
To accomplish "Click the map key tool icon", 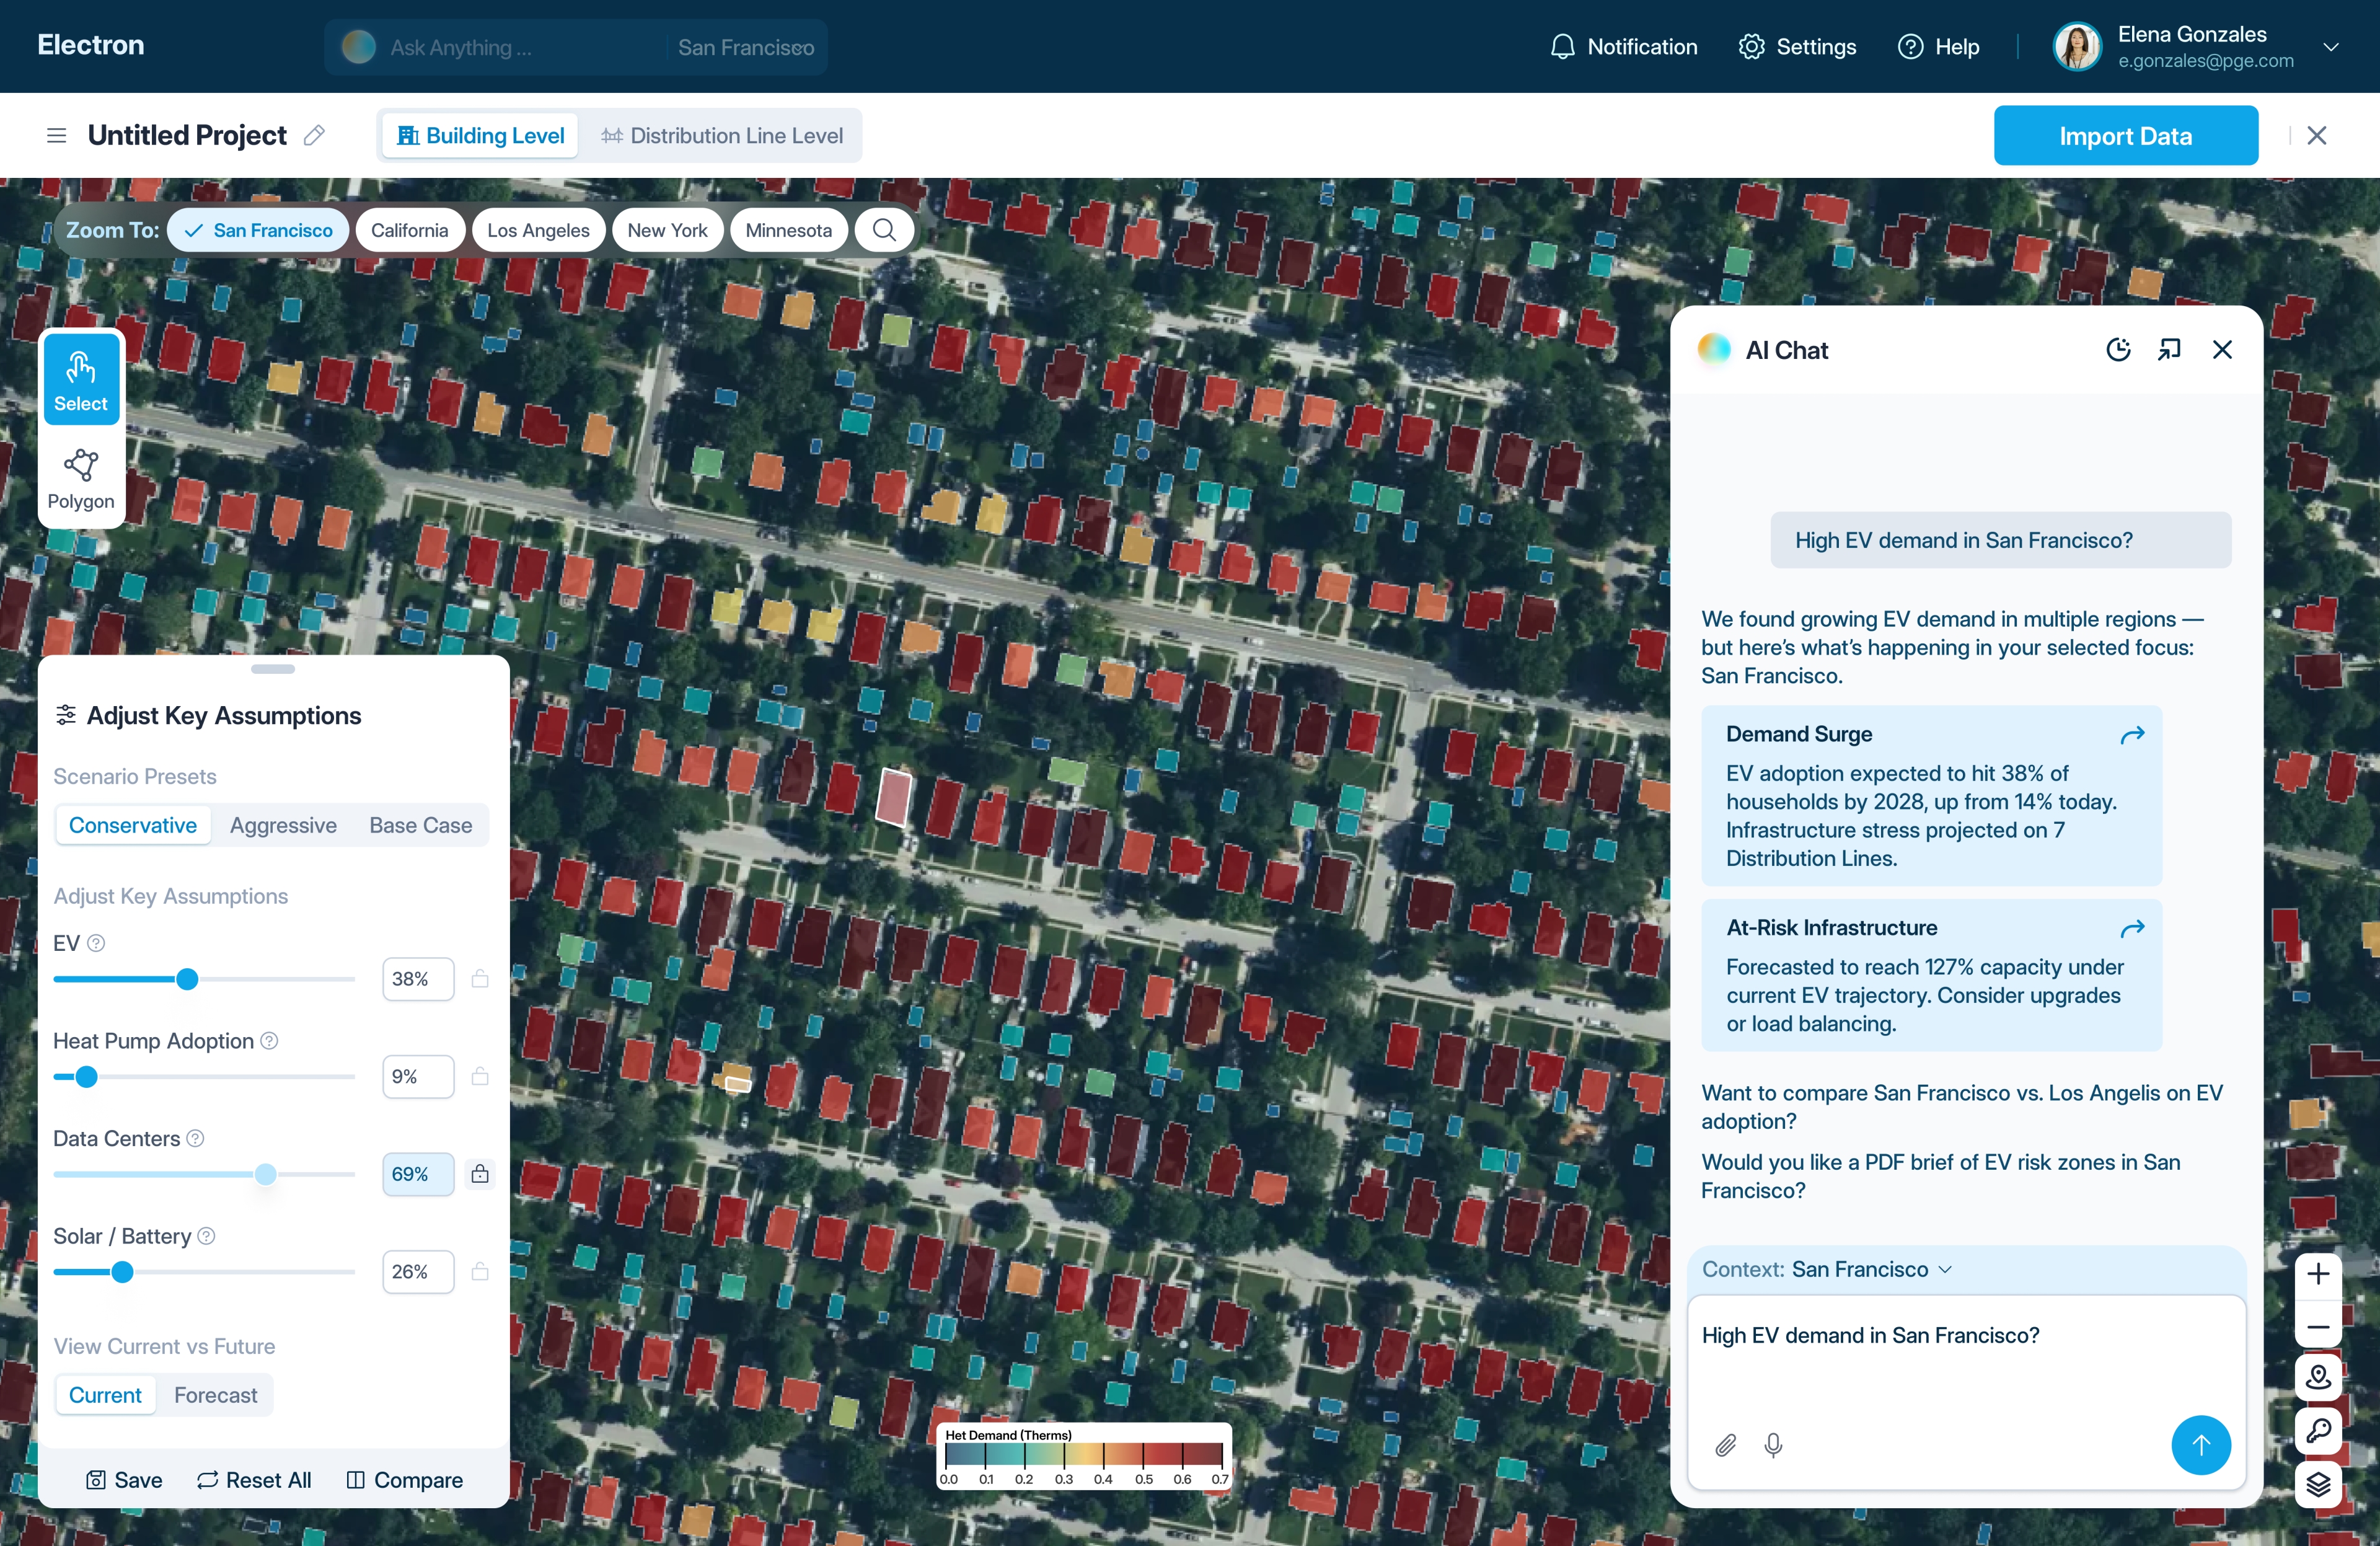I will [2318, 1431].
